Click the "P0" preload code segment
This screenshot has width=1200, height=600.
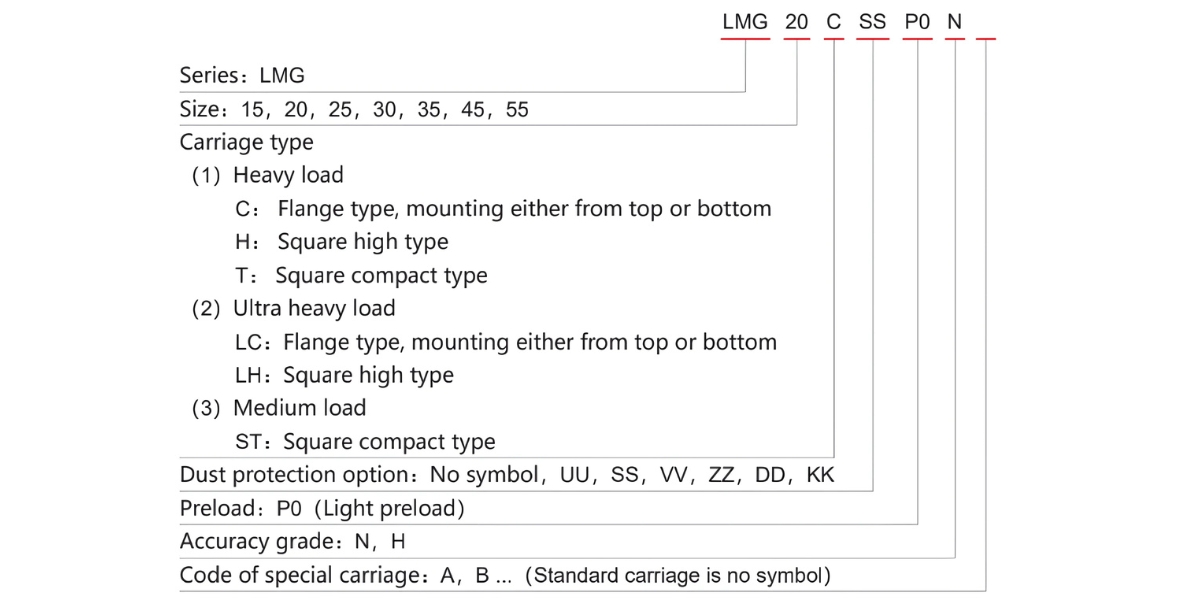coord(917,21)
